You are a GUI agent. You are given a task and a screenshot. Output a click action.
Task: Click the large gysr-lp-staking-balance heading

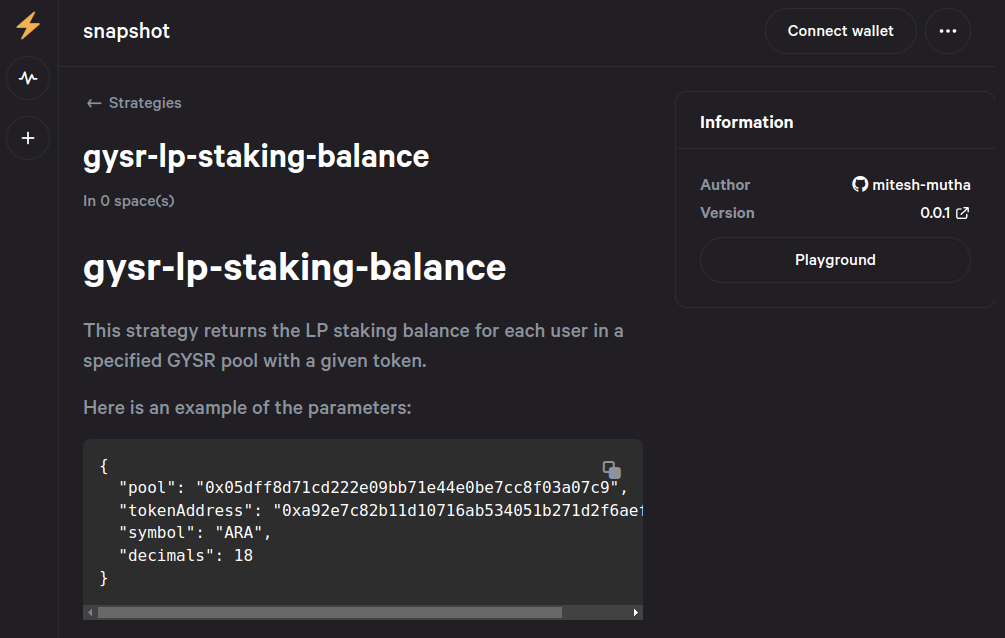pos(295,267)
